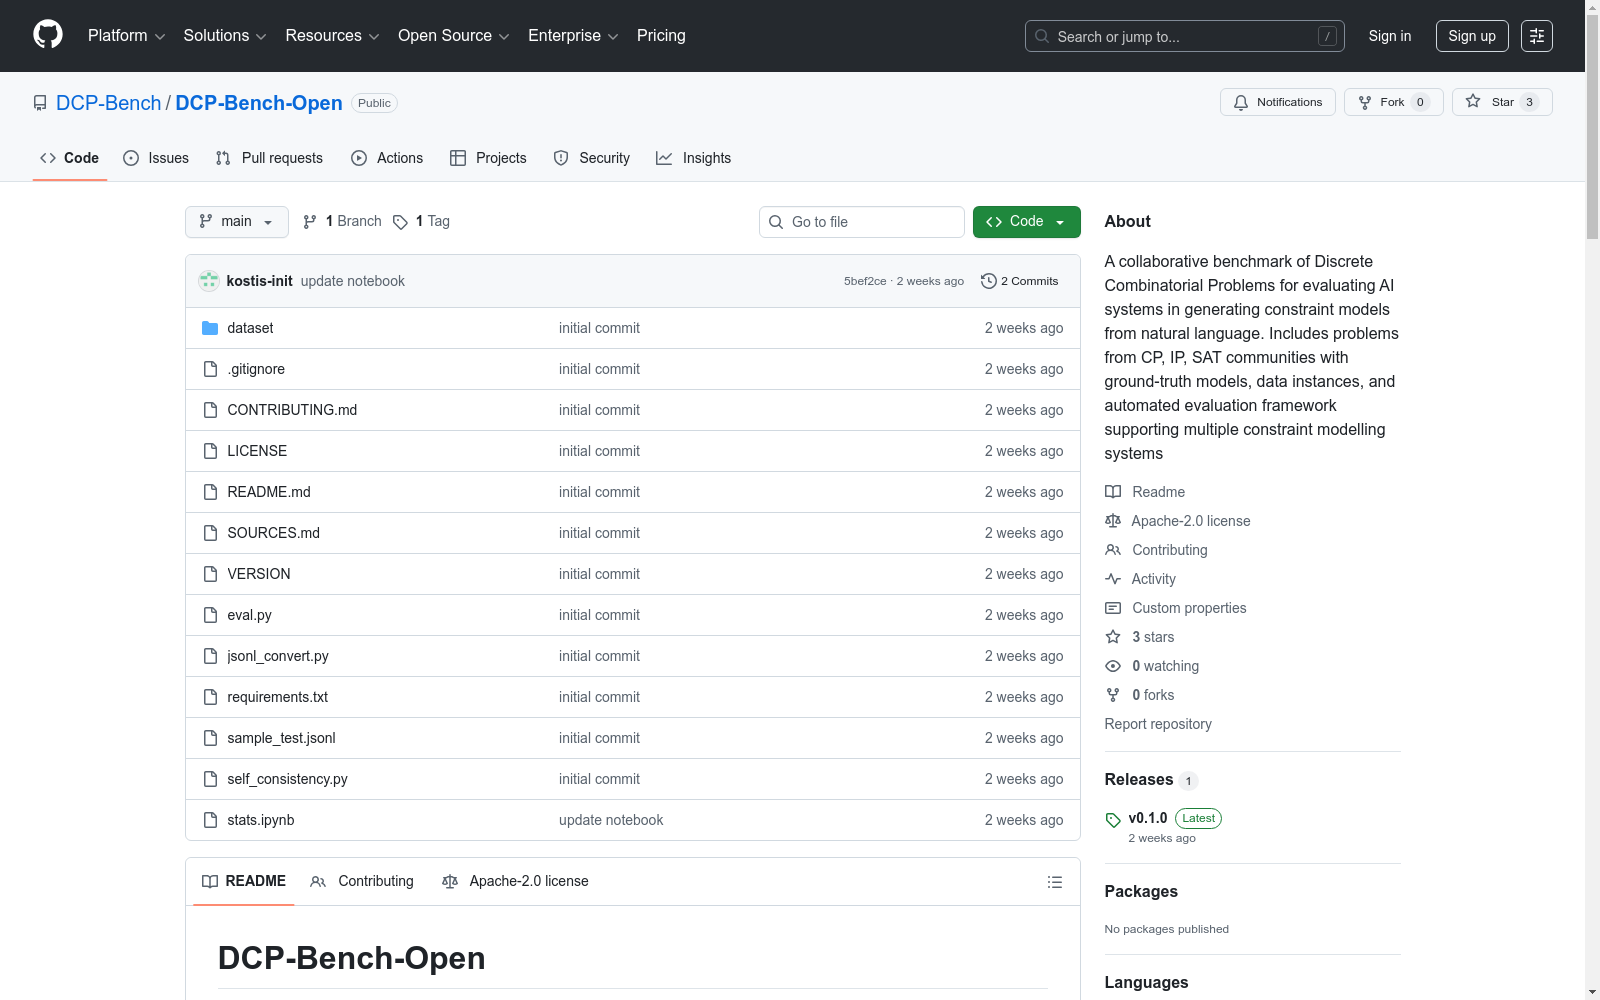Viewport: 1600px width, 1000px height.
Task: Open the CONTRIBUTING.md file
Action: (292, 410)
